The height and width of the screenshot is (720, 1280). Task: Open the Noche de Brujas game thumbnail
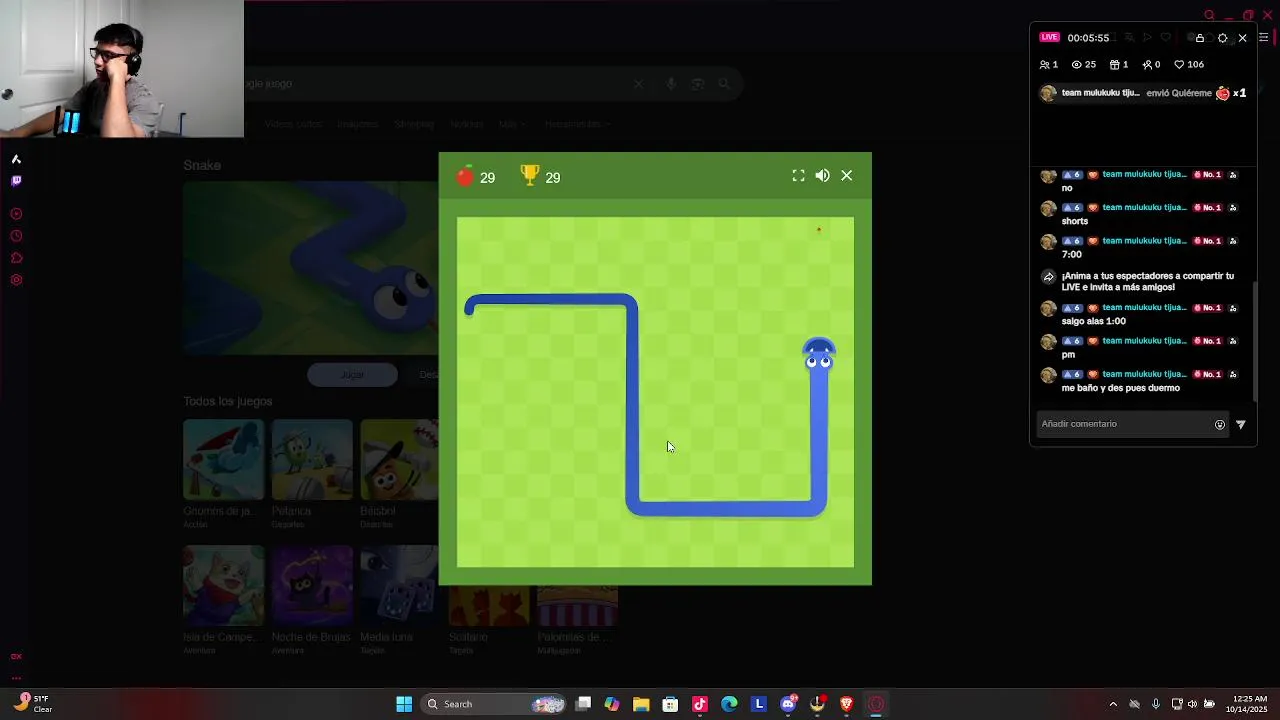click(x=312, y=585)
